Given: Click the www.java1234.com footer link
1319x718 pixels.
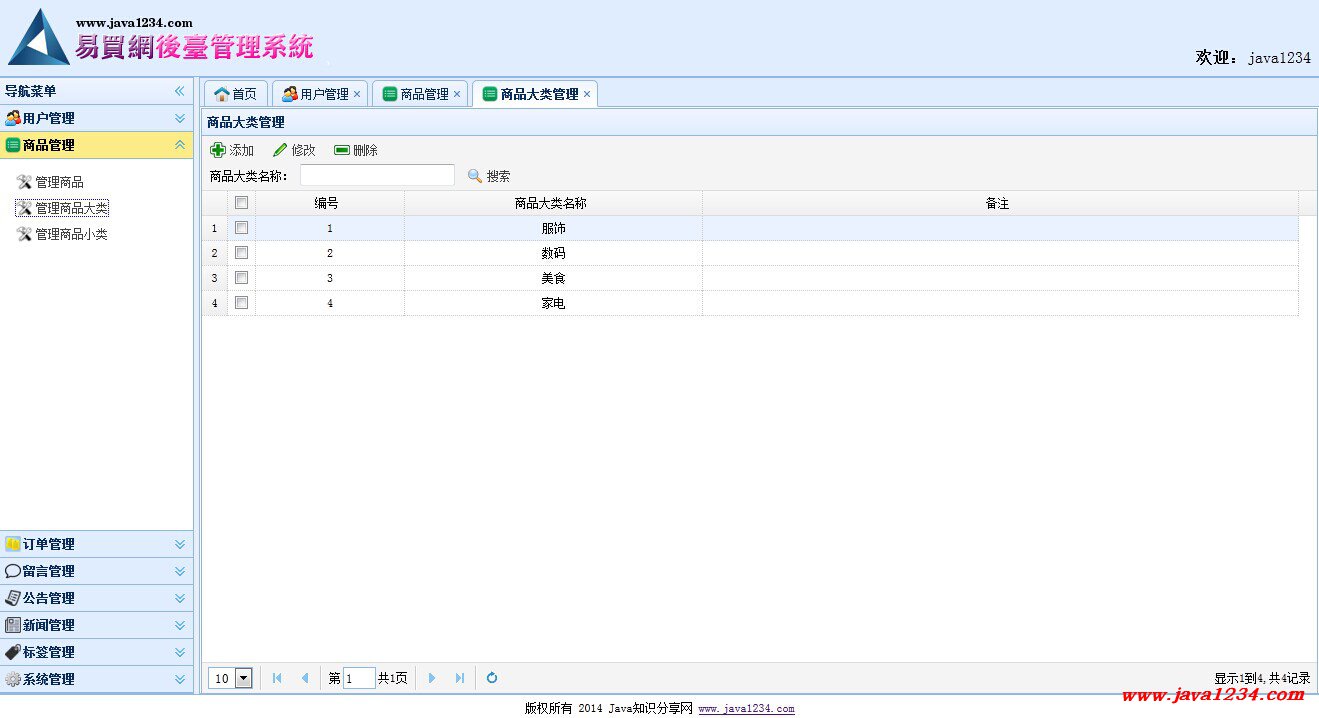Looking at the screenshot, I should click(x=746, y=709).
